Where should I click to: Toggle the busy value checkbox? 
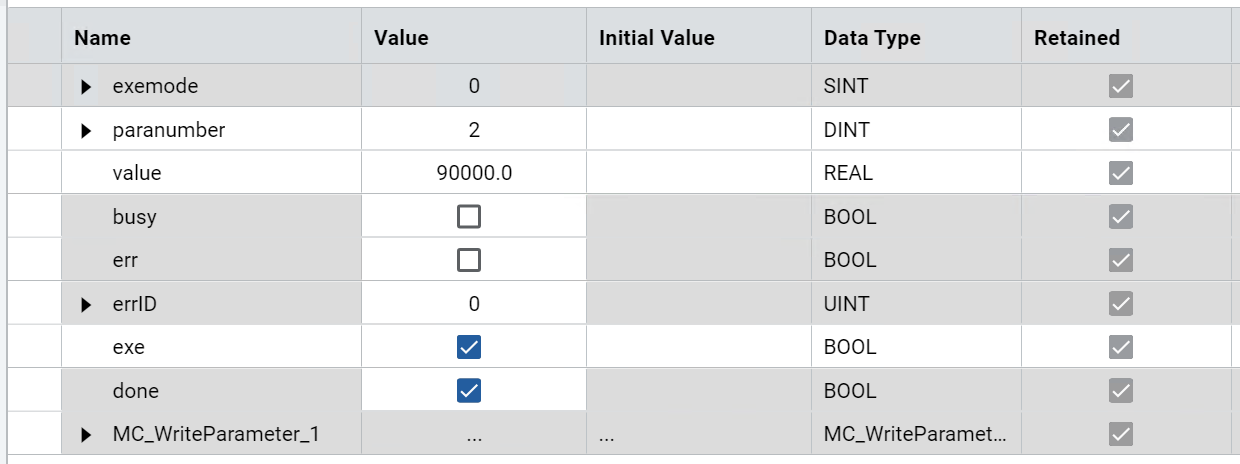pyautogui.click(x=468, y=217)
